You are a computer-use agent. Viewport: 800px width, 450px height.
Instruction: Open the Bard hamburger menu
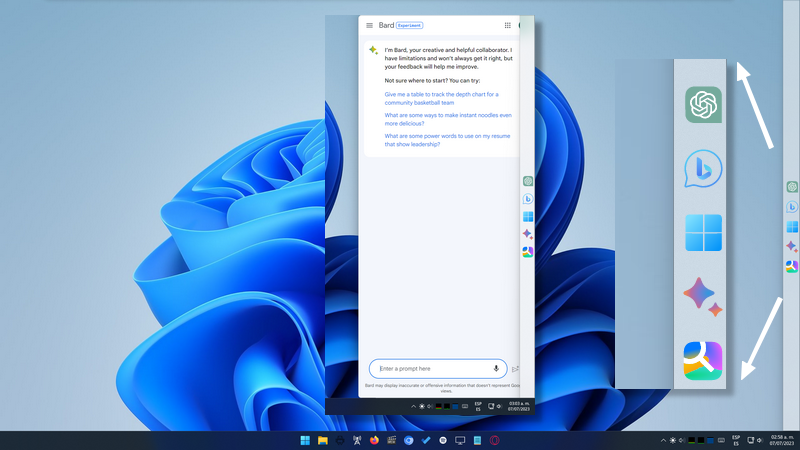click(369, 26)
